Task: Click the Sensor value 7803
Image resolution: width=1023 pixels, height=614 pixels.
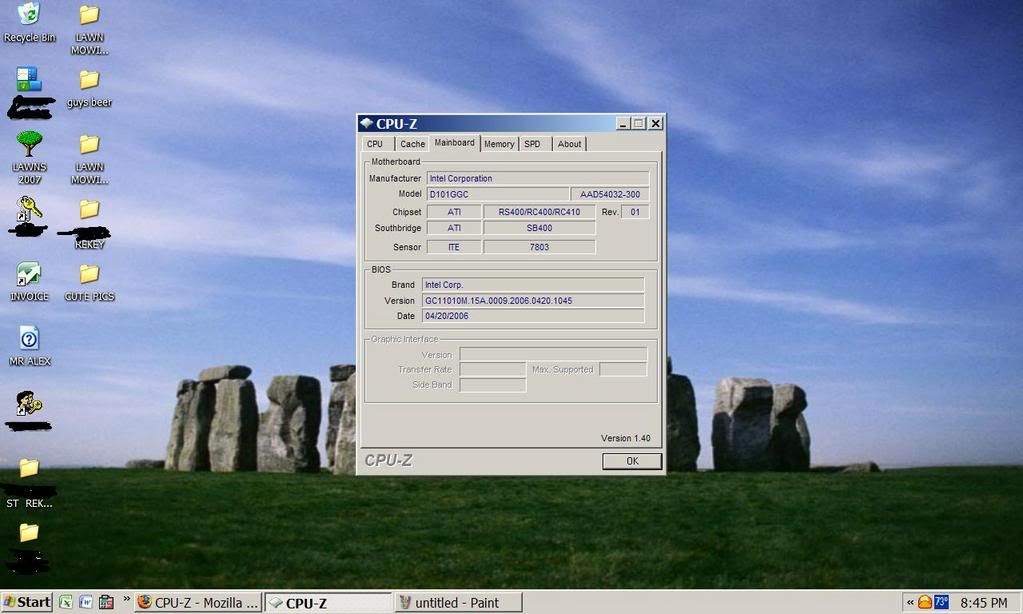Action: click(x=539, y=247)
